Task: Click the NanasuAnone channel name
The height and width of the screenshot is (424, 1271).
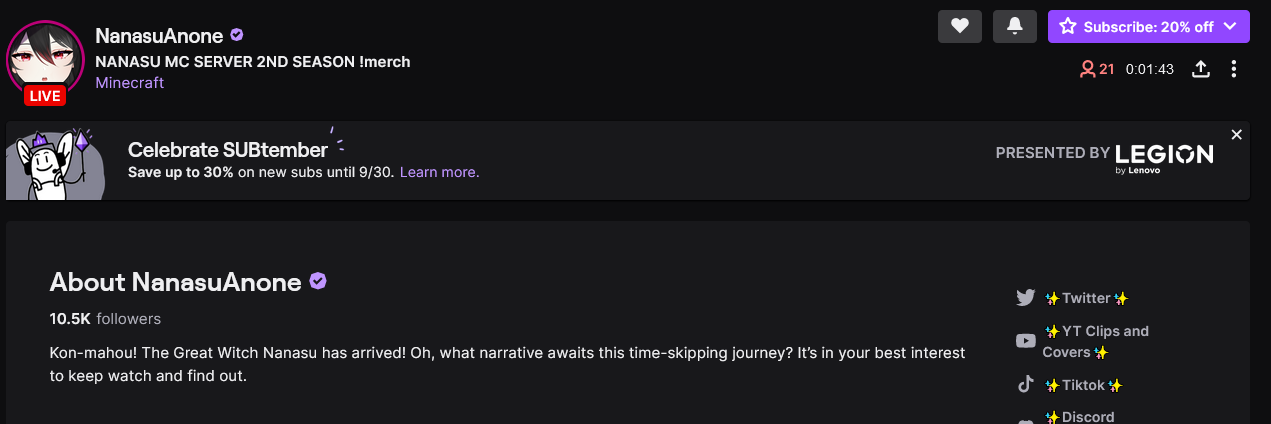Action: pos(159,36)
